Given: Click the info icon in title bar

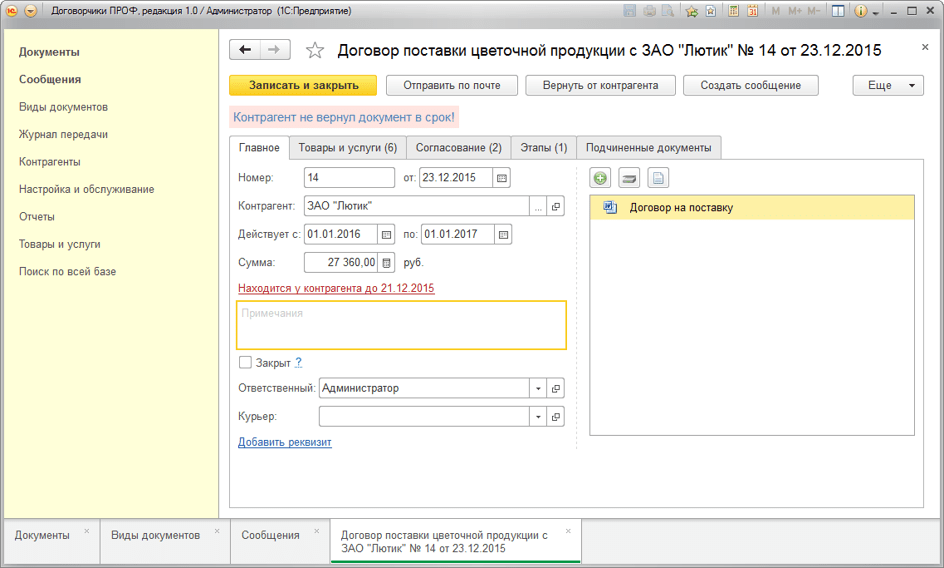Looking at the screenshot, I should (861, 11).
